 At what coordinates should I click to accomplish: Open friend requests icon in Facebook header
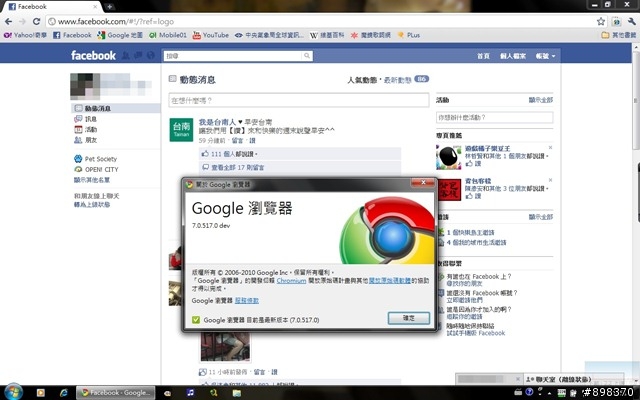tap(126, 56)
